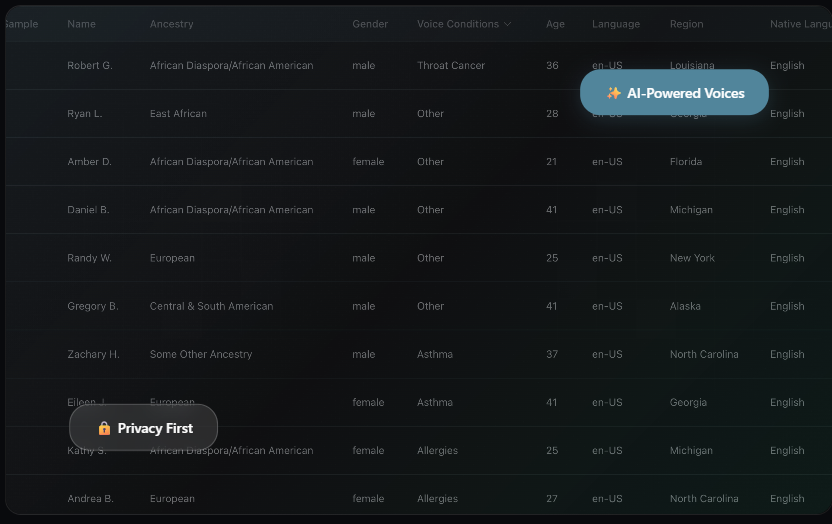This screenshot has height=524, width=832.
Task: Click the name Randy W.
Action: point(89,258)
